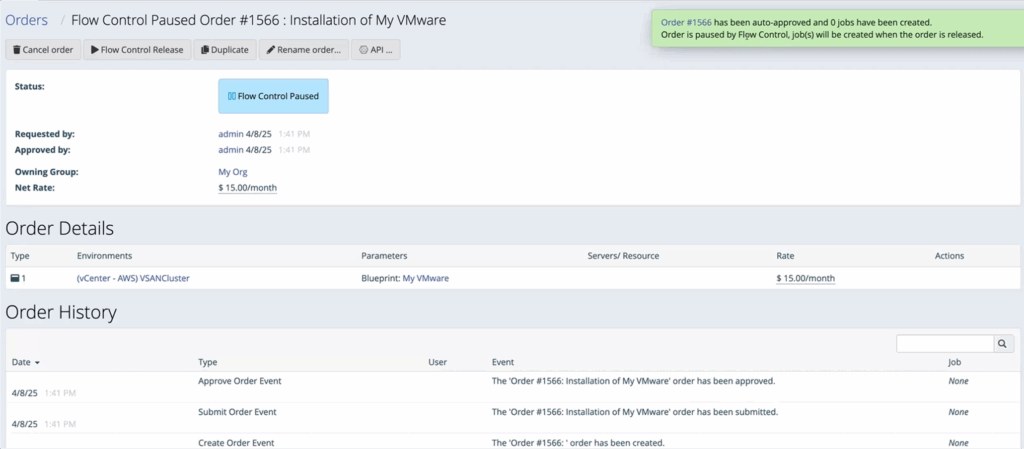Sort Order History by Date arrow
The image size is (1024, 449).
pos(37,362)
